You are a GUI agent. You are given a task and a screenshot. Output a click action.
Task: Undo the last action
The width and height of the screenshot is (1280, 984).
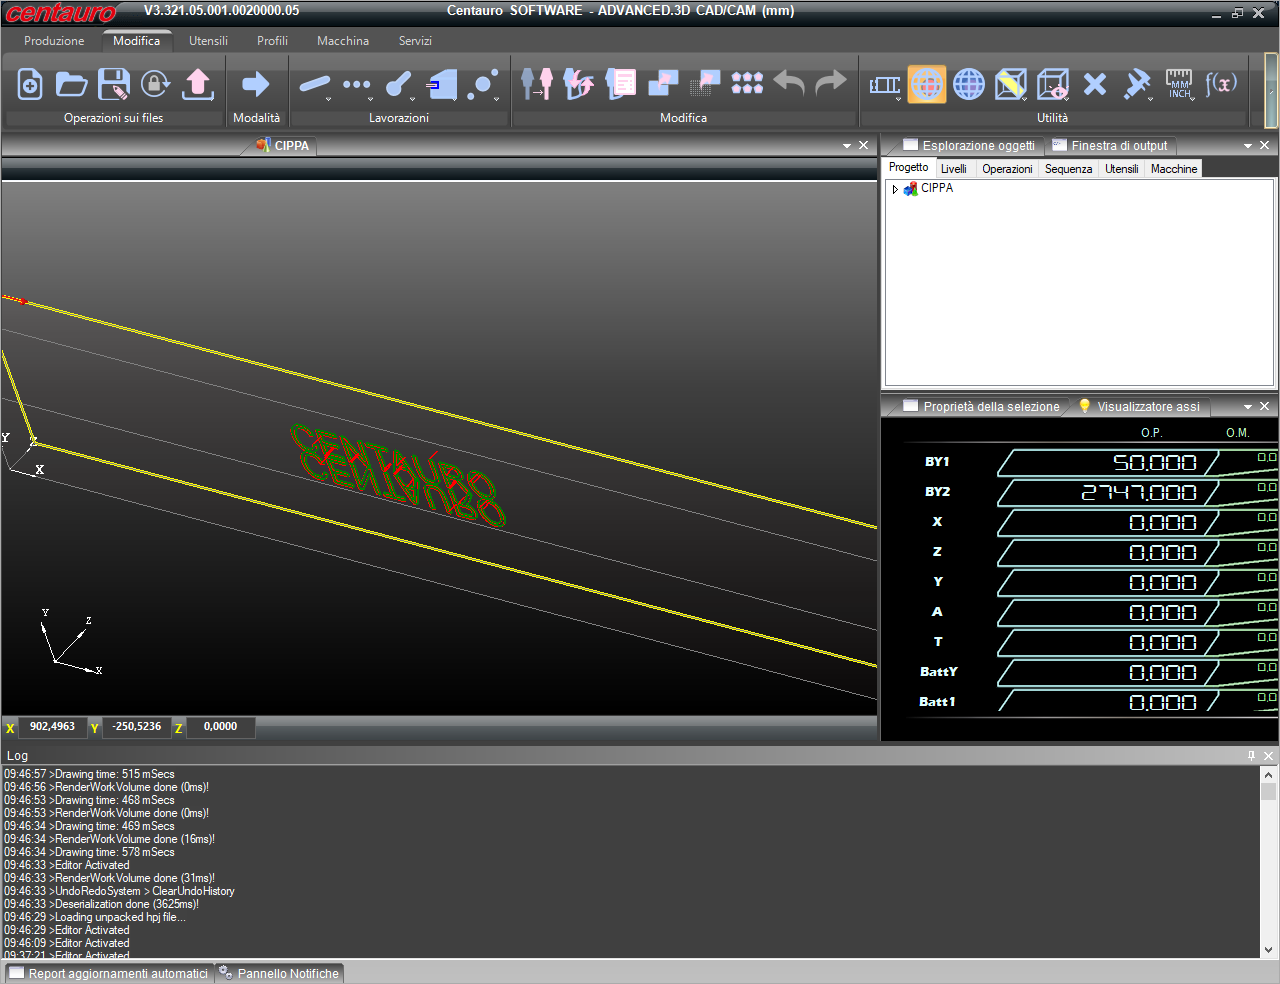(789, 83)
